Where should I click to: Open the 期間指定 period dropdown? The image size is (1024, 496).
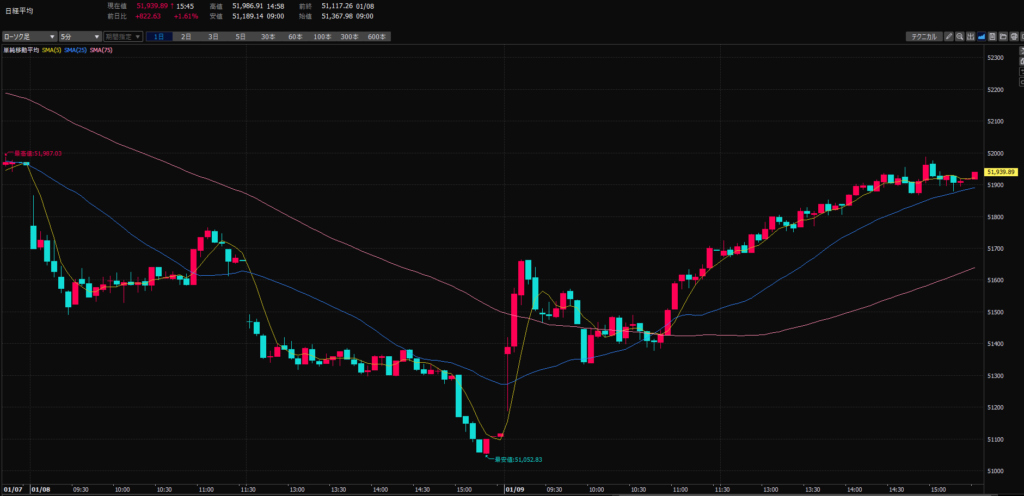click(x=122, y=36)
